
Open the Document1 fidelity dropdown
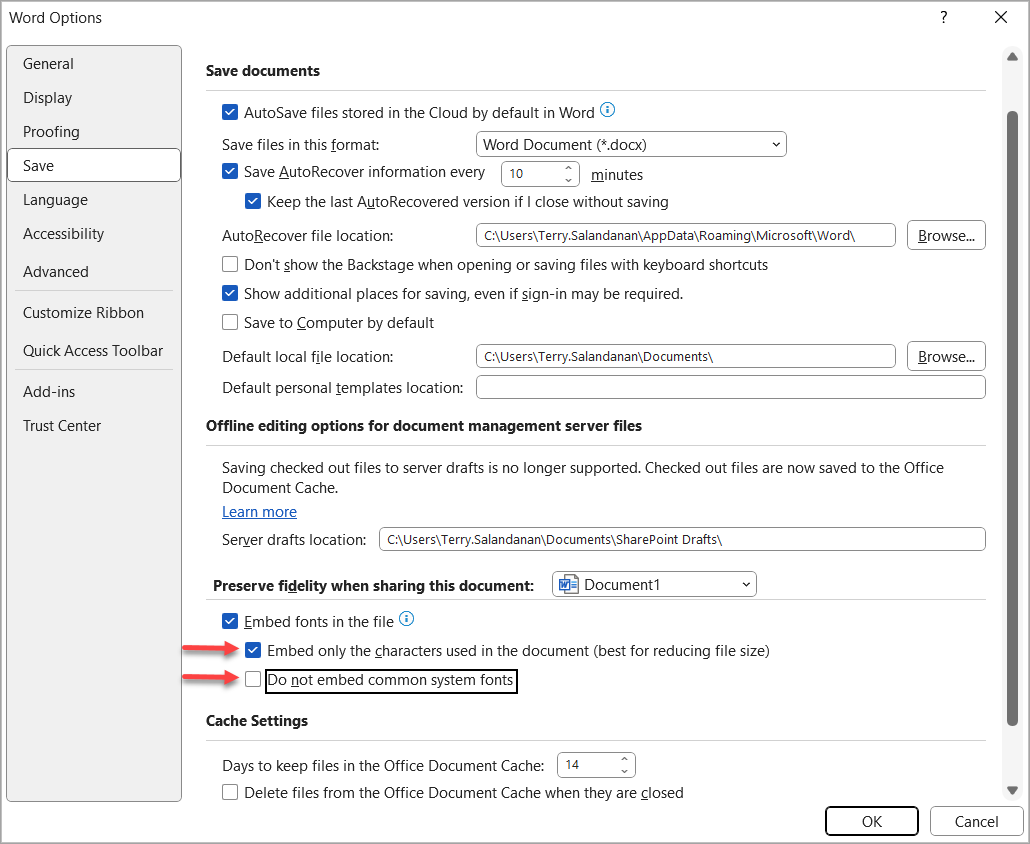[654, 585]
